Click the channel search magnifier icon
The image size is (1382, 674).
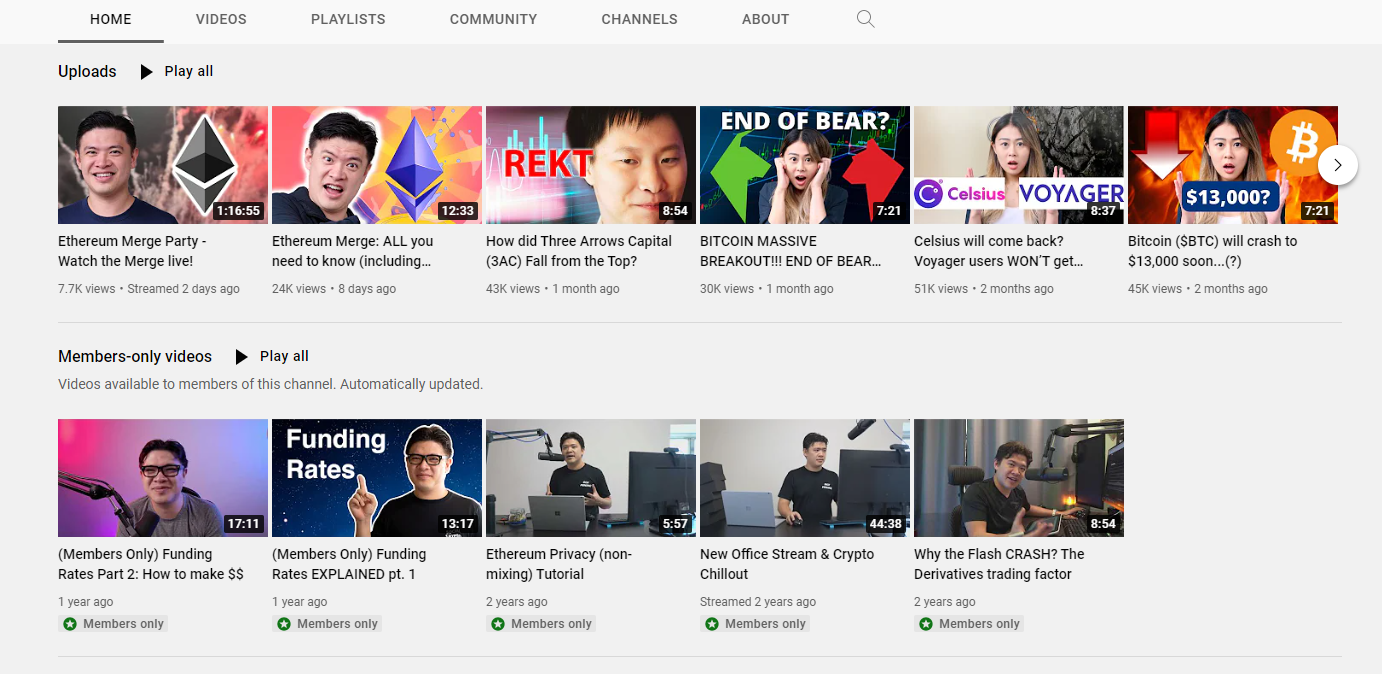[x=866, y=19]
